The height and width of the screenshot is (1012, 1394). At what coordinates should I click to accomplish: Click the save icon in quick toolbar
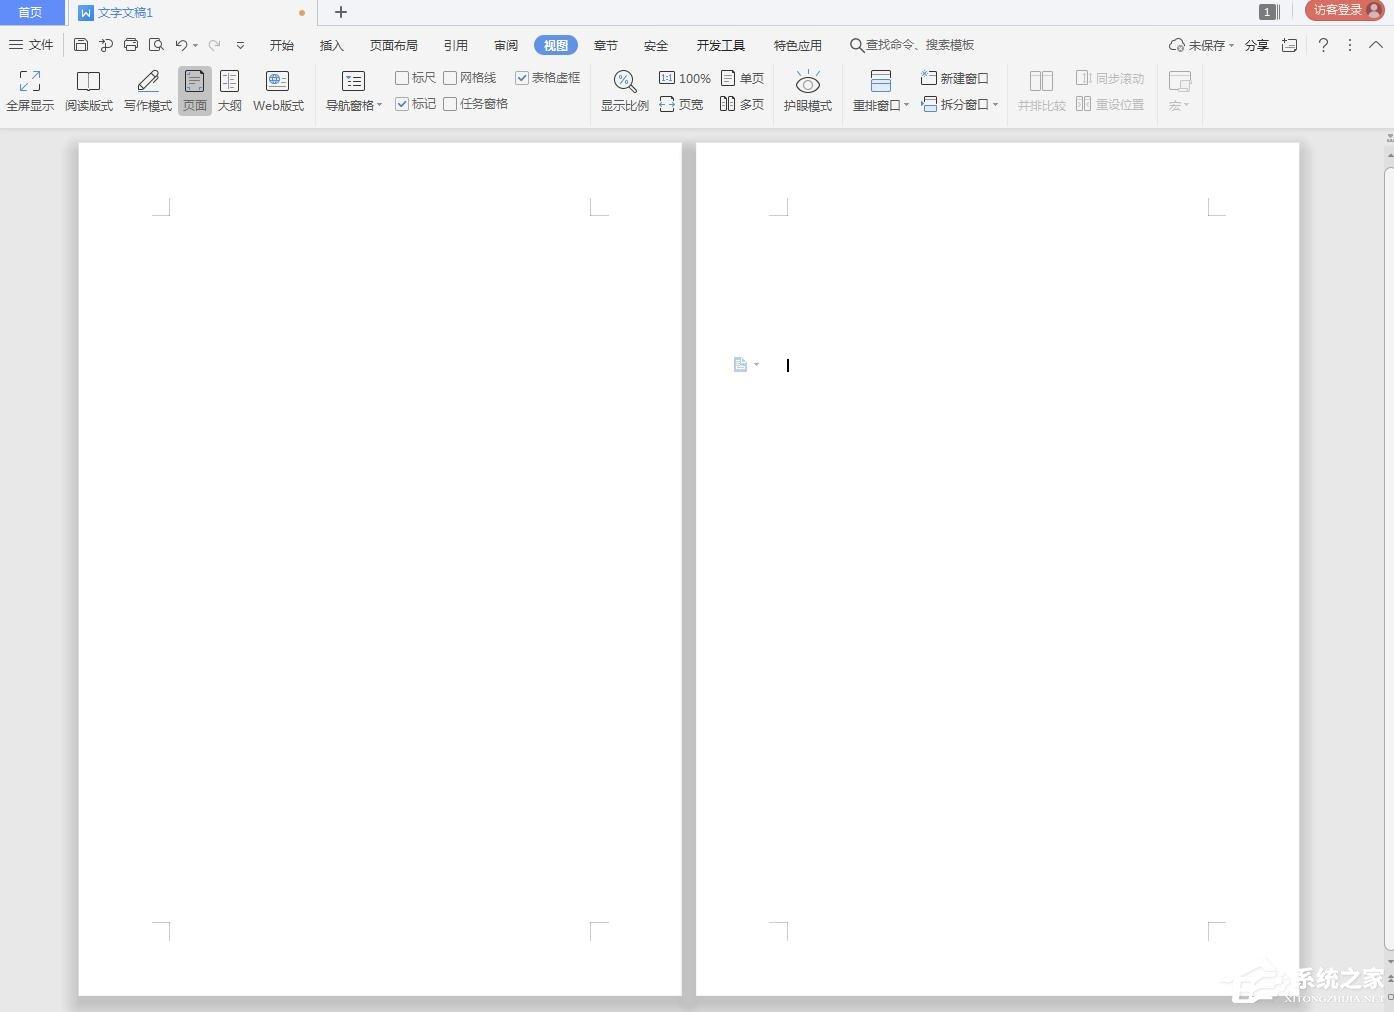click(x=81, y=45)
